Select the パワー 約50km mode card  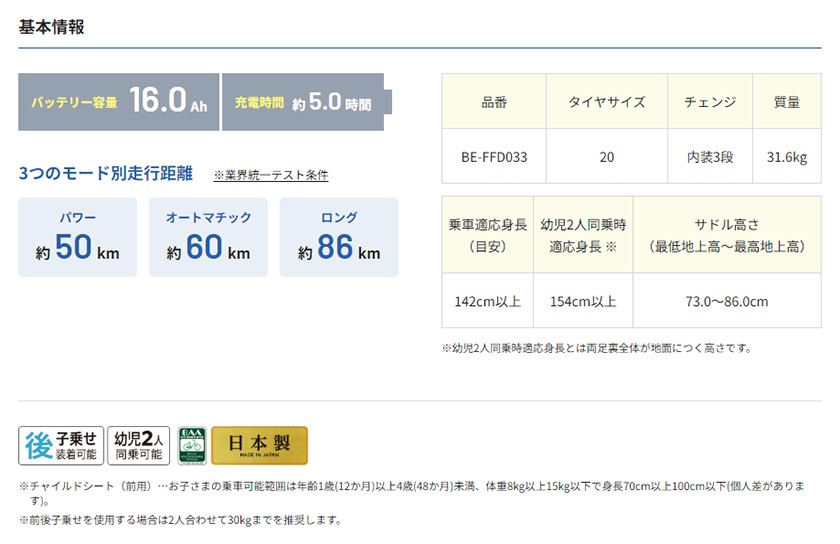point(77,237)
